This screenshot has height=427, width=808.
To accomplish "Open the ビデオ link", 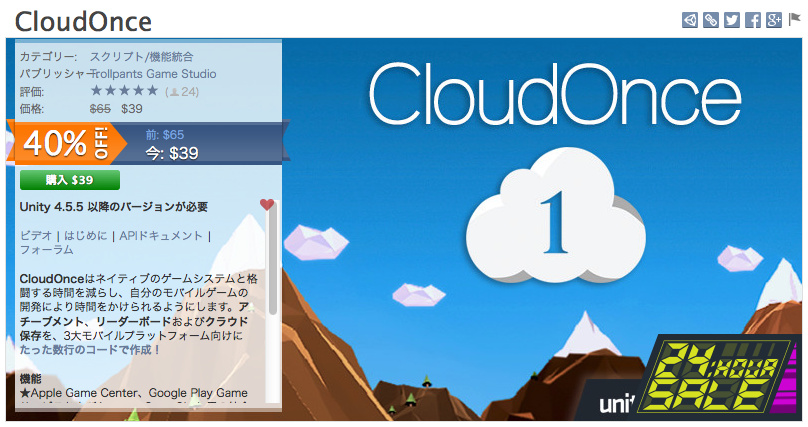I will 36,235.
